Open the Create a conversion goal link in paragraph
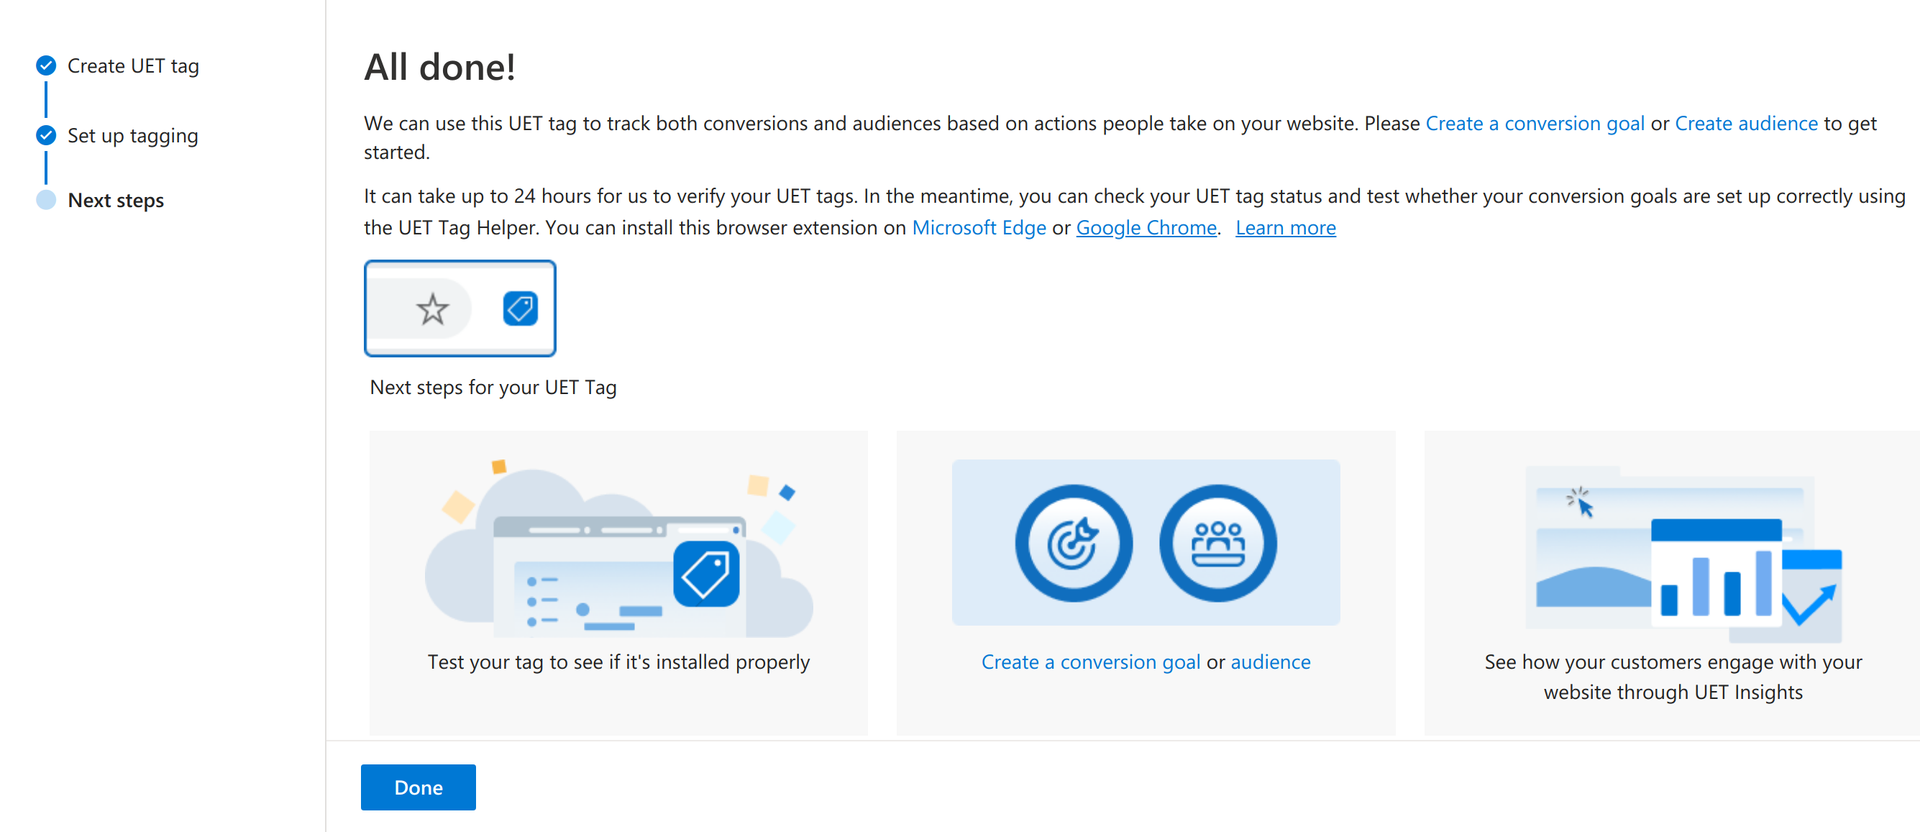Screen dimensions: 1920x832 (1534, 123)
